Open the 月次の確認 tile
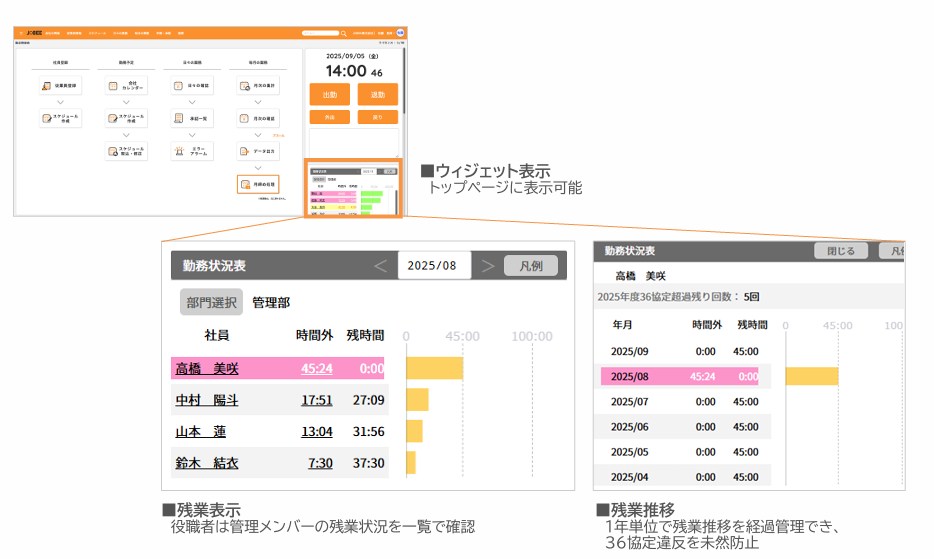This screenshot has width=934, height=559. point(258,118)
